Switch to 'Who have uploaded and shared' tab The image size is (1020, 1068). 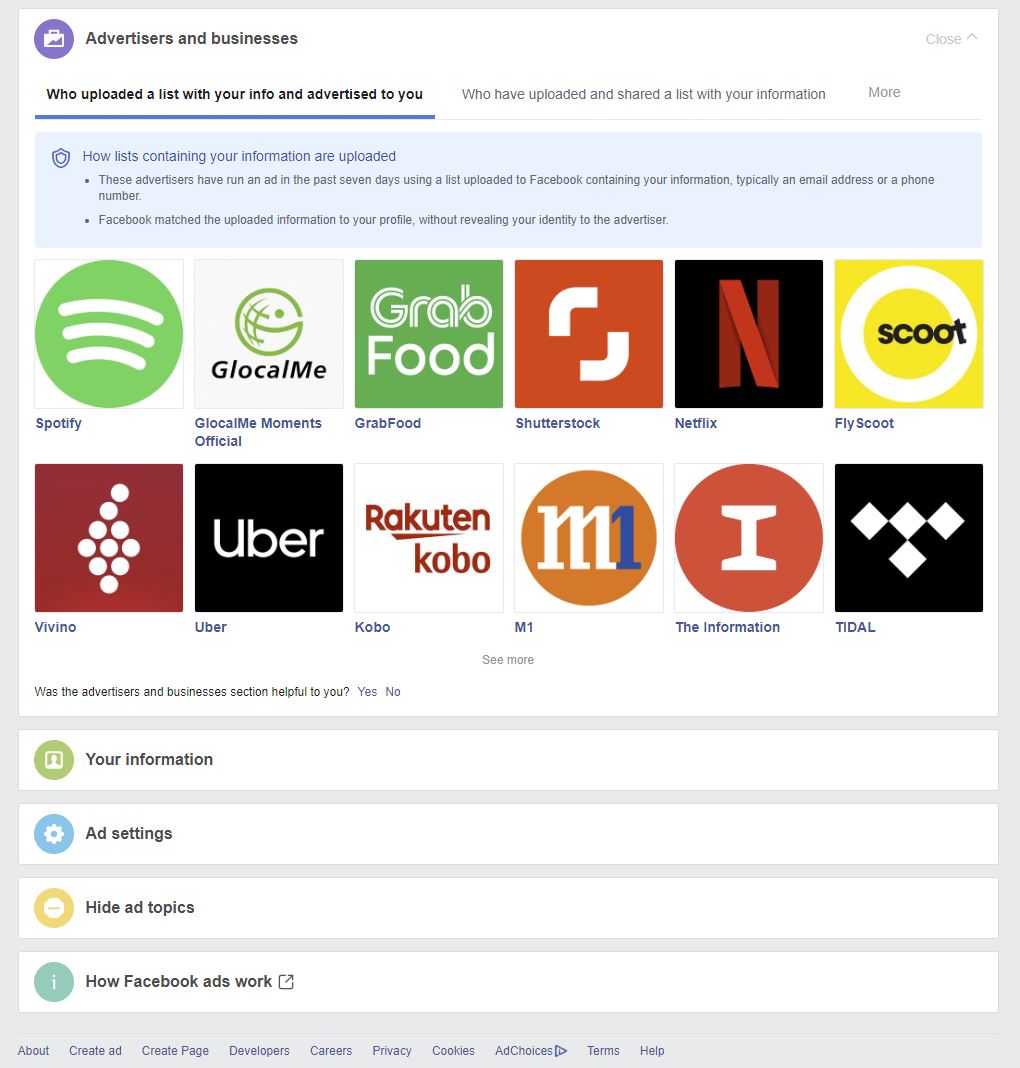[643, 94]
